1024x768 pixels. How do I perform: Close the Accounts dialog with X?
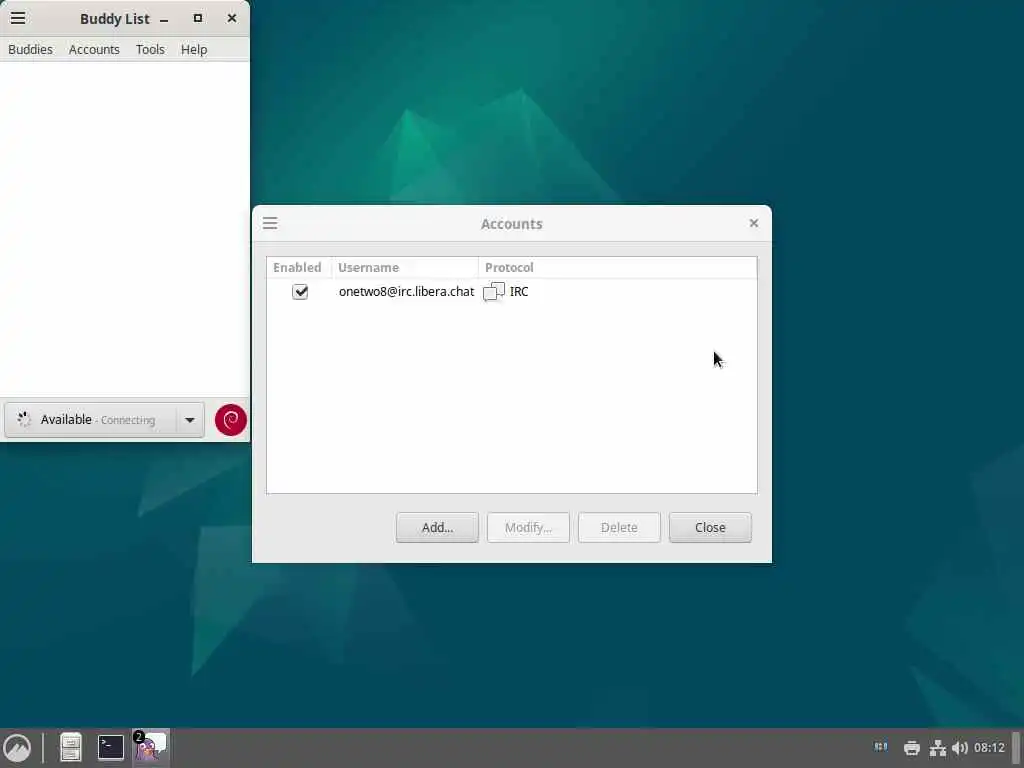[x=754, y=223]
